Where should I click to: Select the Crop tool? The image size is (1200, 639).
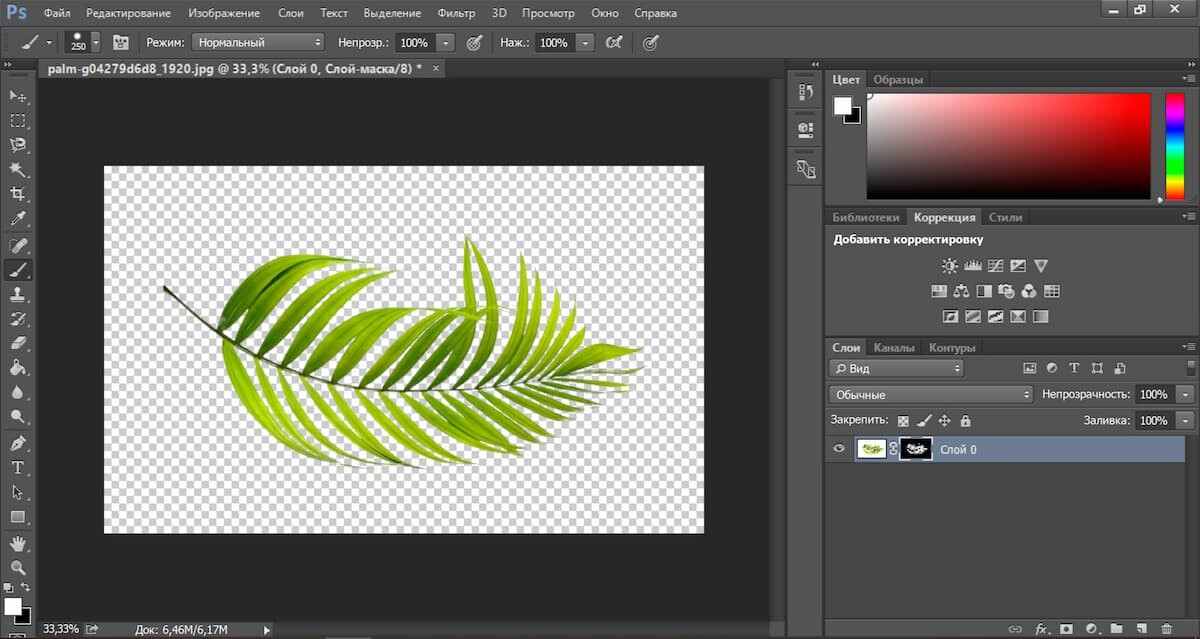17,194
